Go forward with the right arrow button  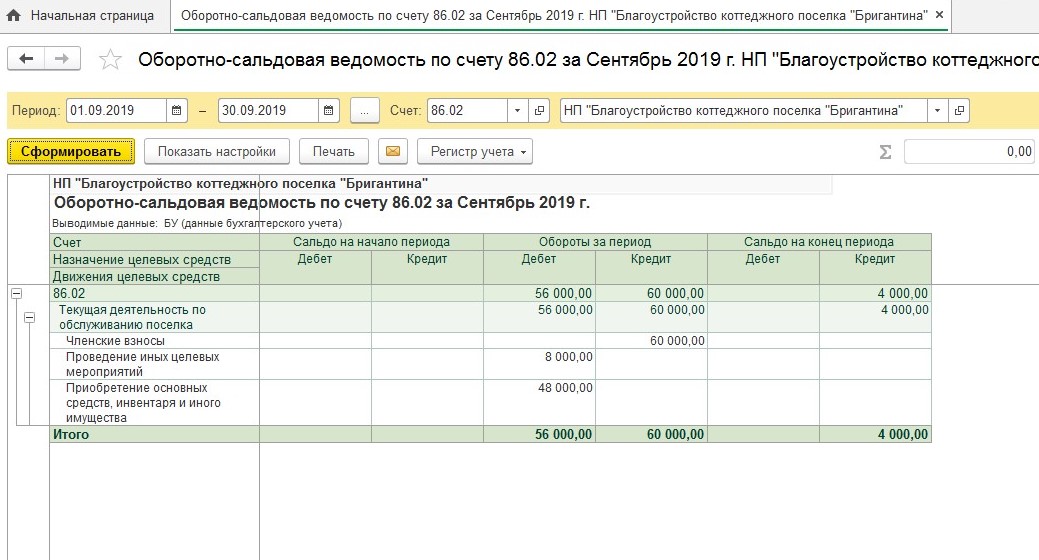coord(62,59)
